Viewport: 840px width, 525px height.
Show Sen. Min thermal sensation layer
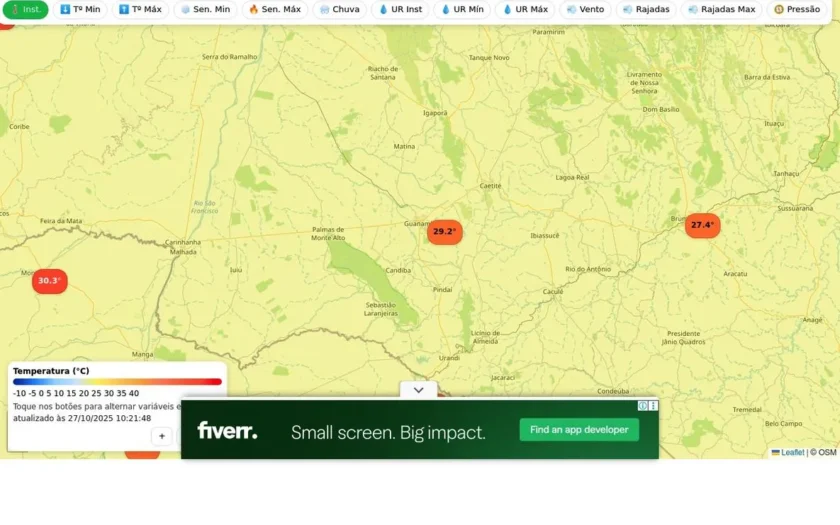tap(205, 9)
